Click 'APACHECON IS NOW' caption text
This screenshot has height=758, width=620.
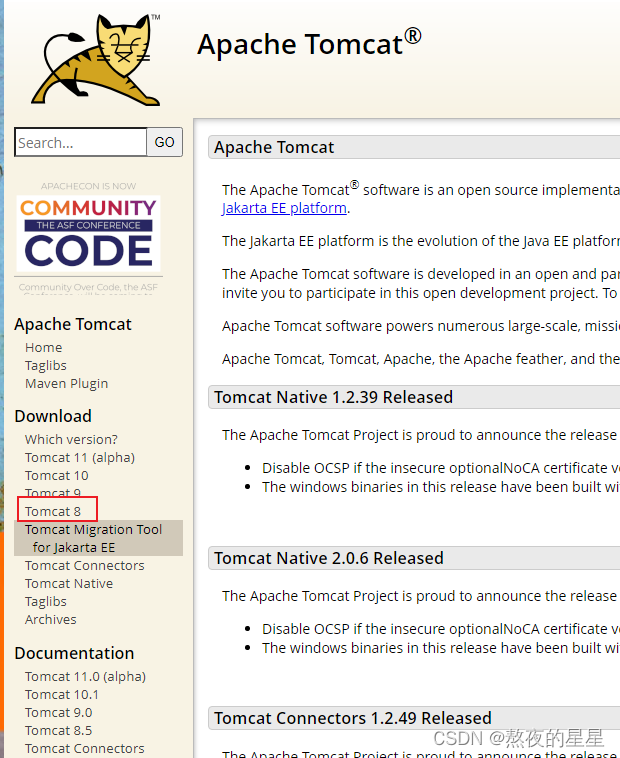coord(88,186)
